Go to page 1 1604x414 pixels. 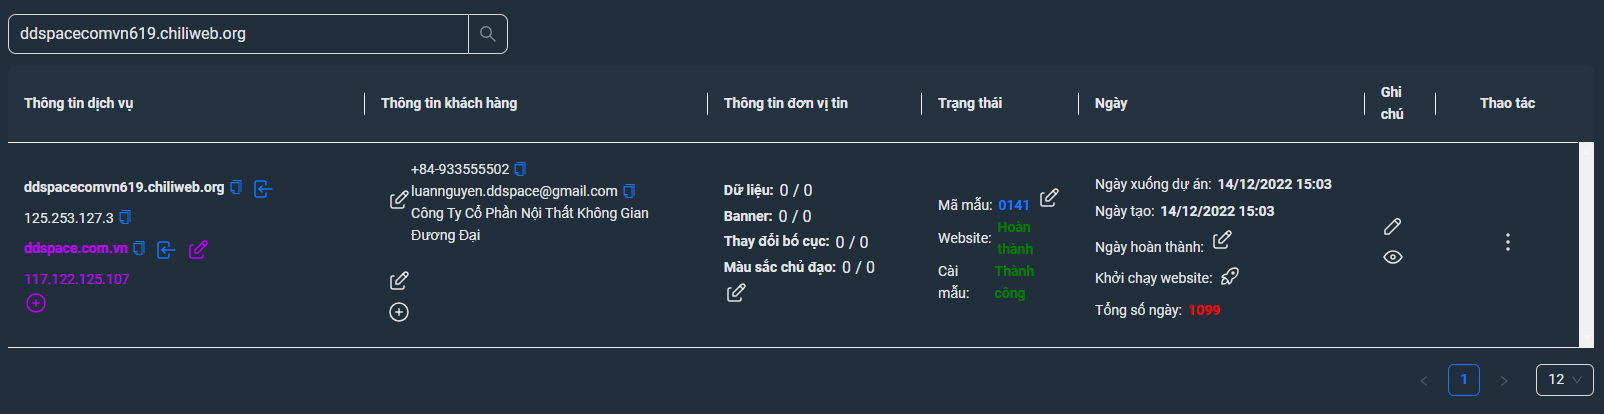pyautogui.click(x=1464, y=380)
